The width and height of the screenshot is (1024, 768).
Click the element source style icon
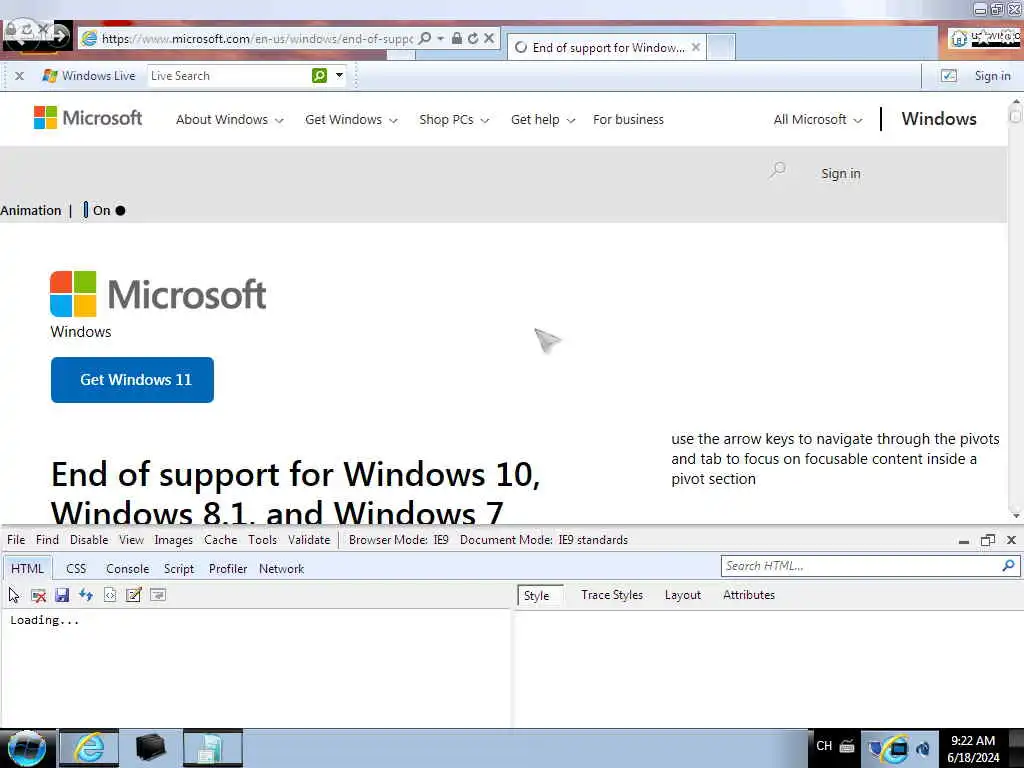(110, 595)
